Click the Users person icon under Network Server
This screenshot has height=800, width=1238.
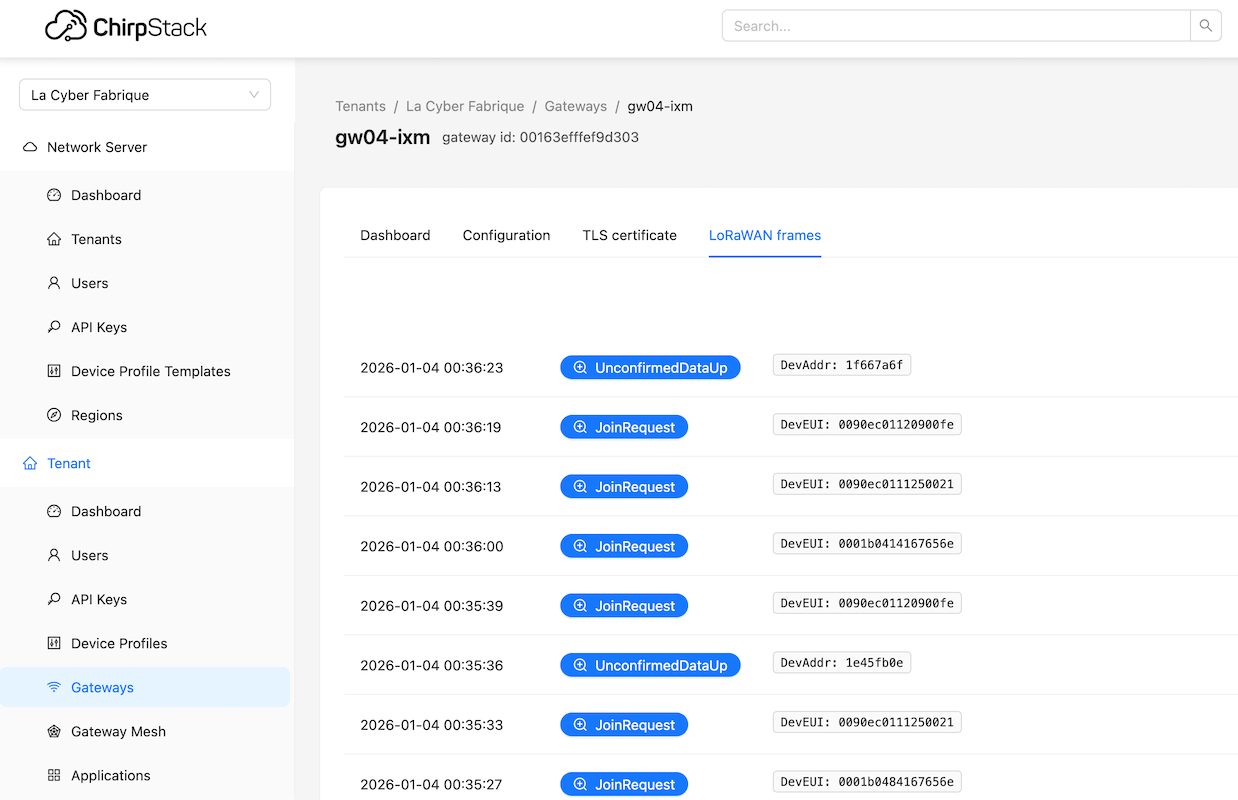tap(52, 283)
